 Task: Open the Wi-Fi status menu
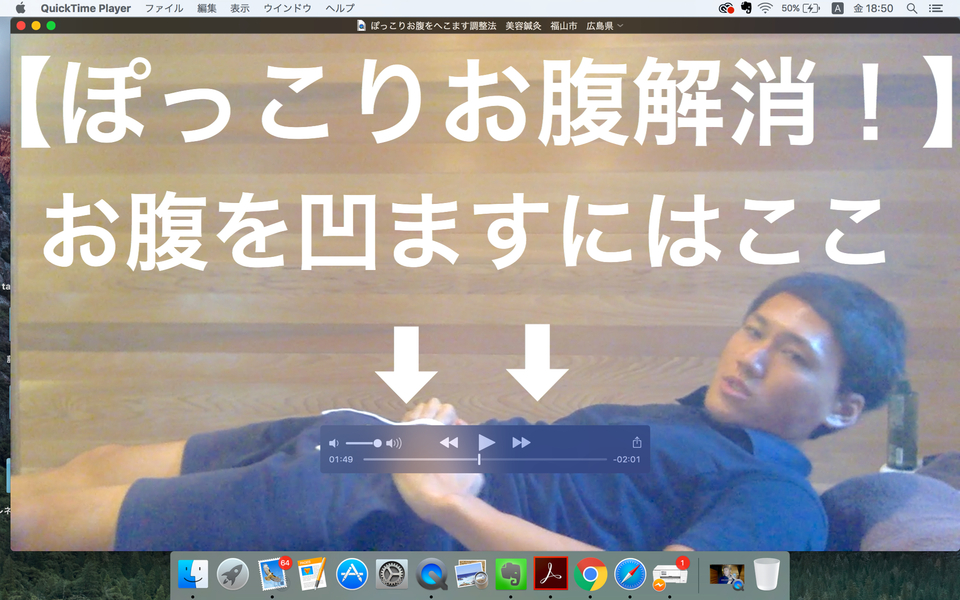(765, 8)
